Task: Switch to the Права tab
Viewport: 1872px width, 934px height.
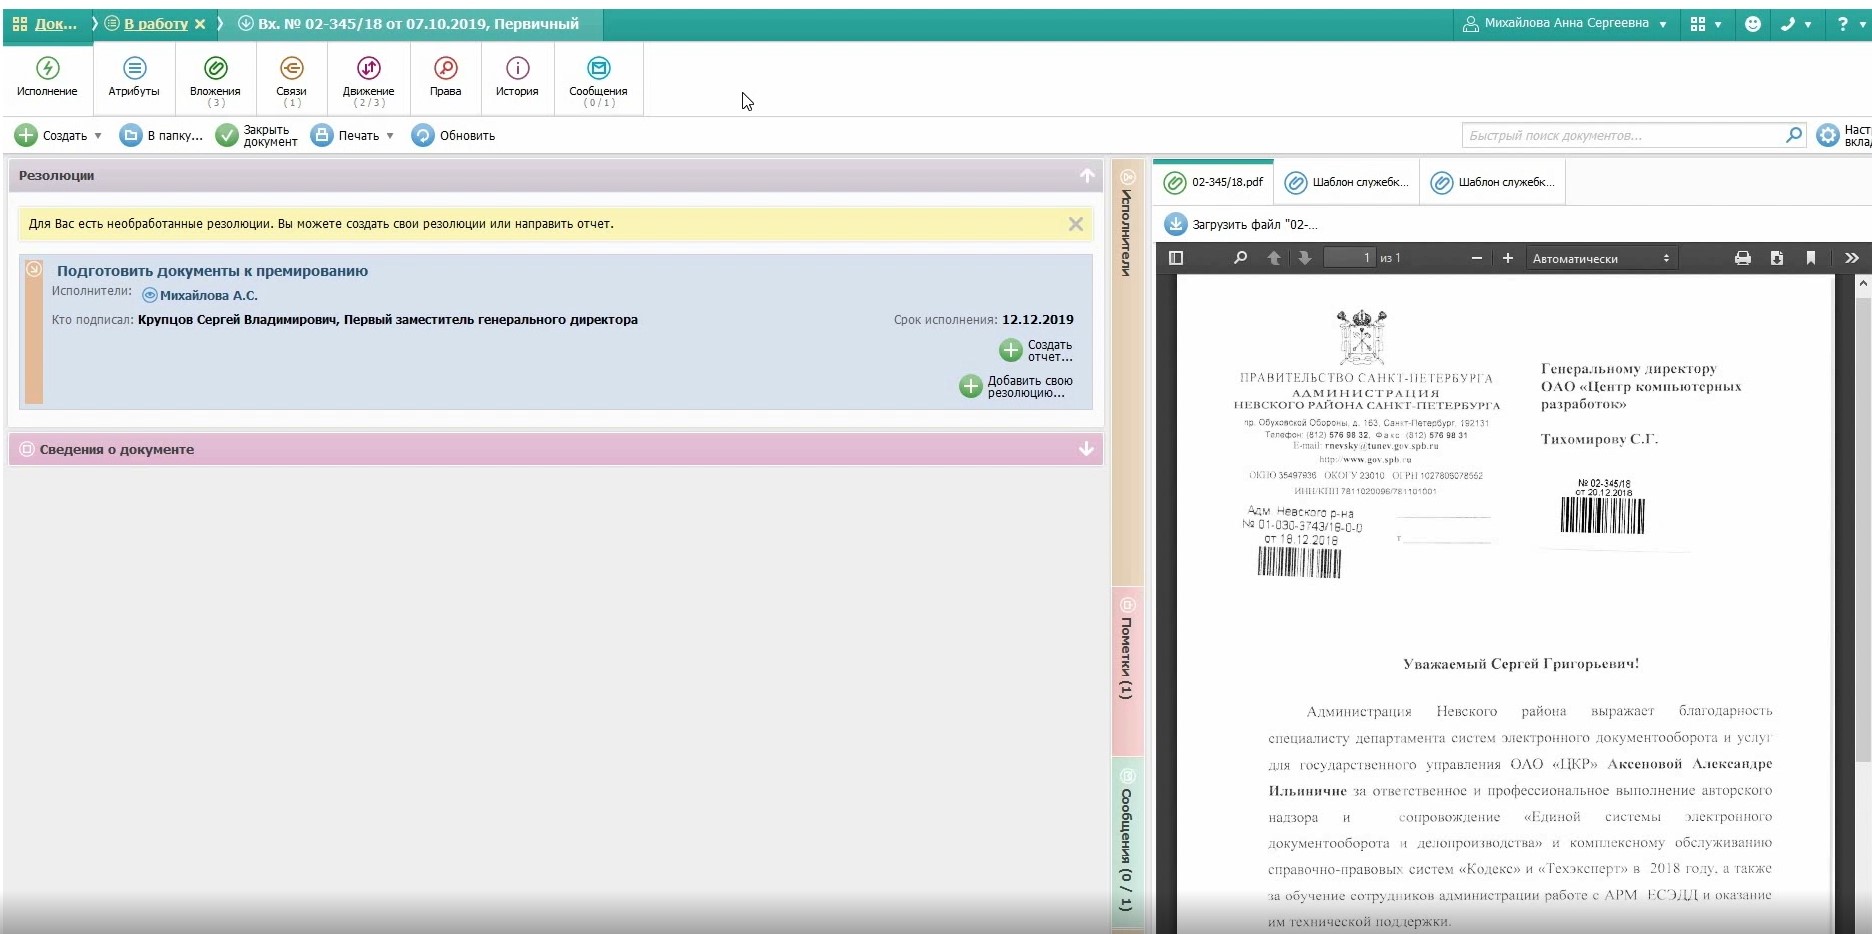Action: (x=445, y=78)
